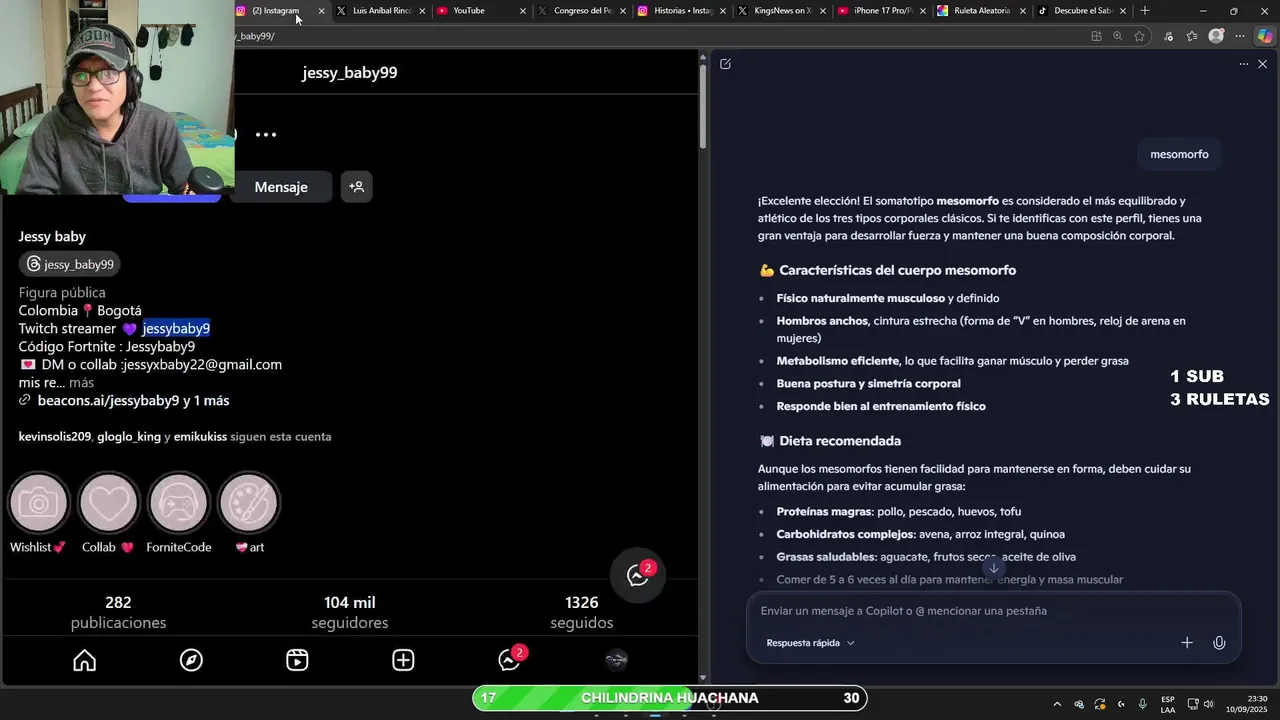The height and width of the screenshot is (720, 1280).
Task: Click tray microphone icon
Action: pos(1142,704)
